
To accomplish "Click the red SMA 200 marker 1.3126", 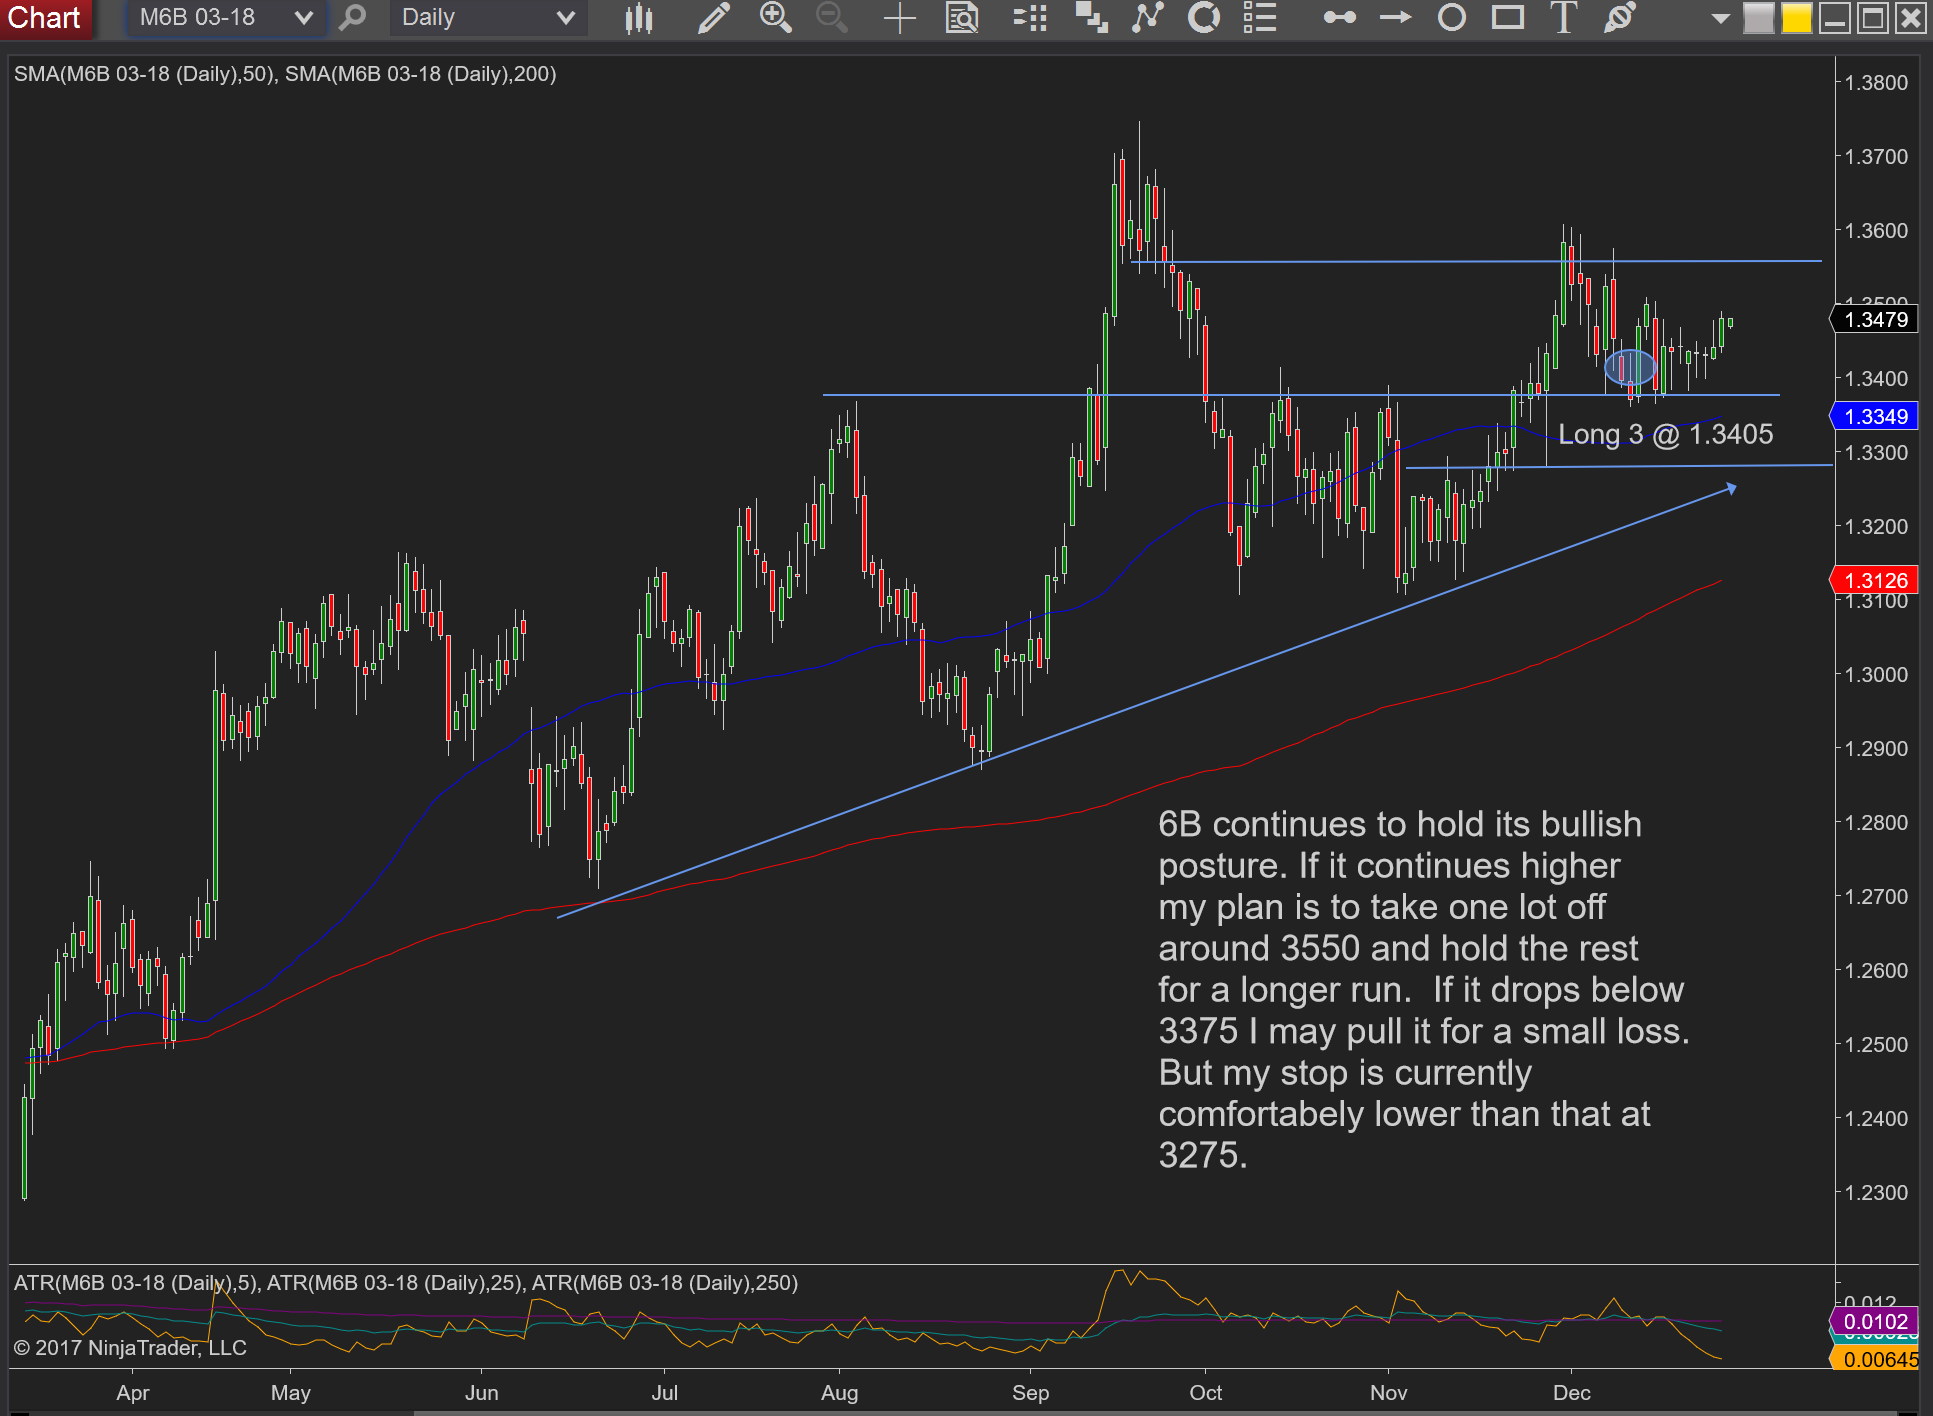I will point(1874,580).
